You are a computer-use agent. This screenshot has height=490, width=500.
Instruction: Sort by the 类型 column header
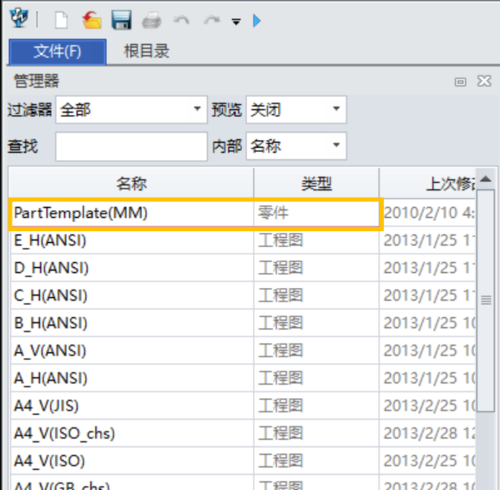316,183
